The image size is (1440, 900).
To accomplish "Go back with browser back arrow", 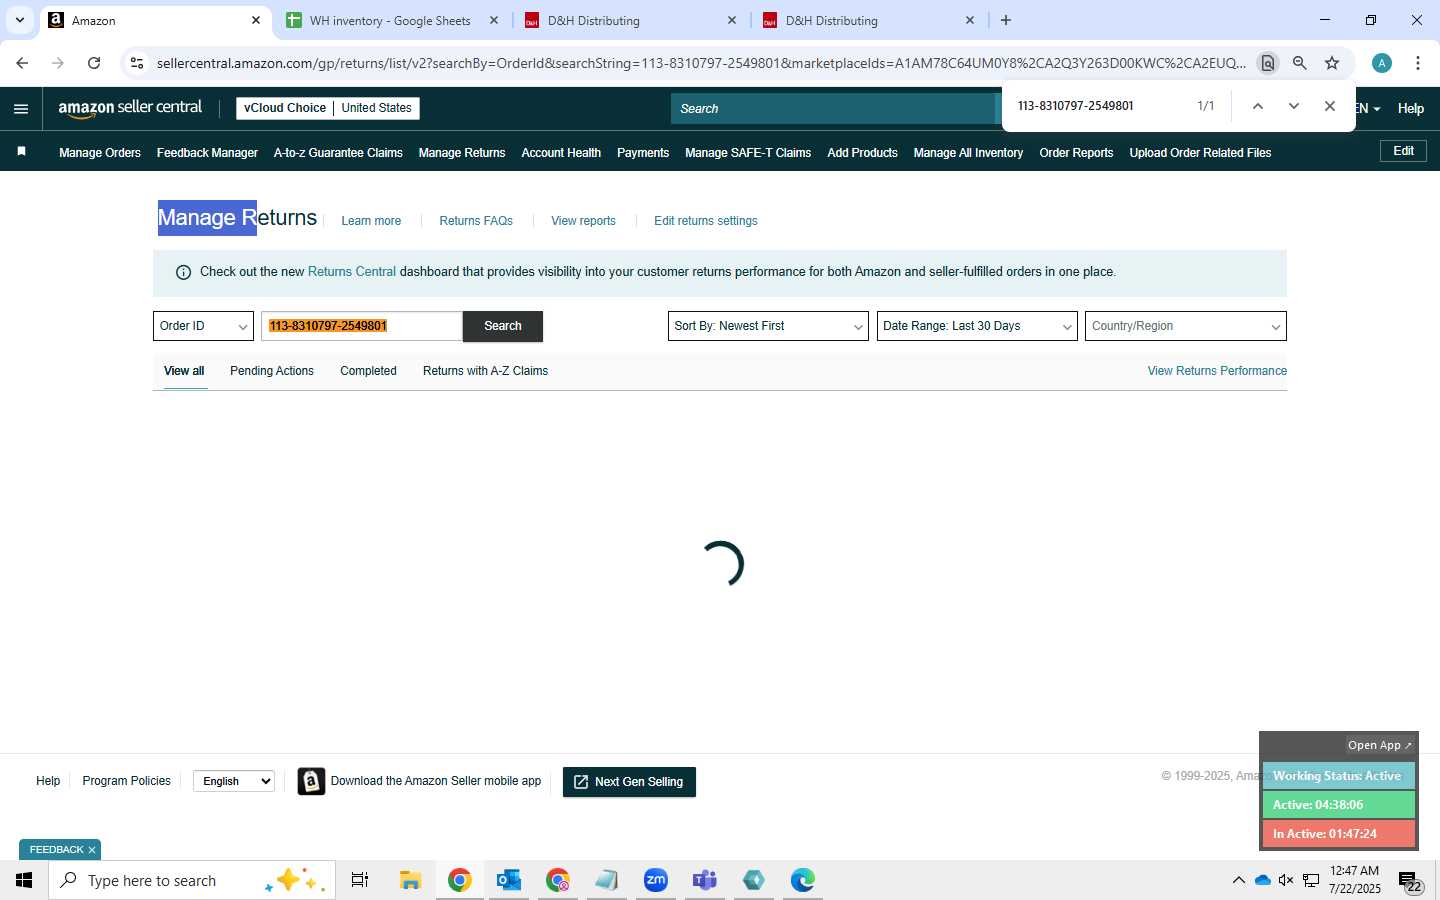I will tap(22, 63).
